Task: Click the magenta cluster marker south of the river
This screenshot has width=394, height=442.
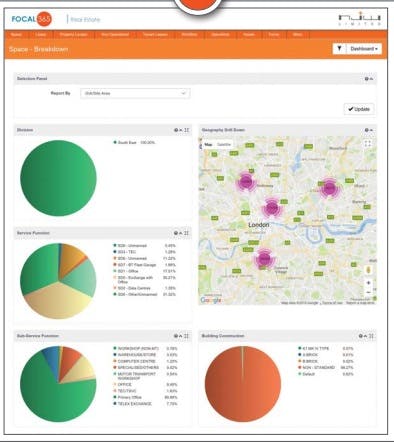Action: click(x=264, y=258)
